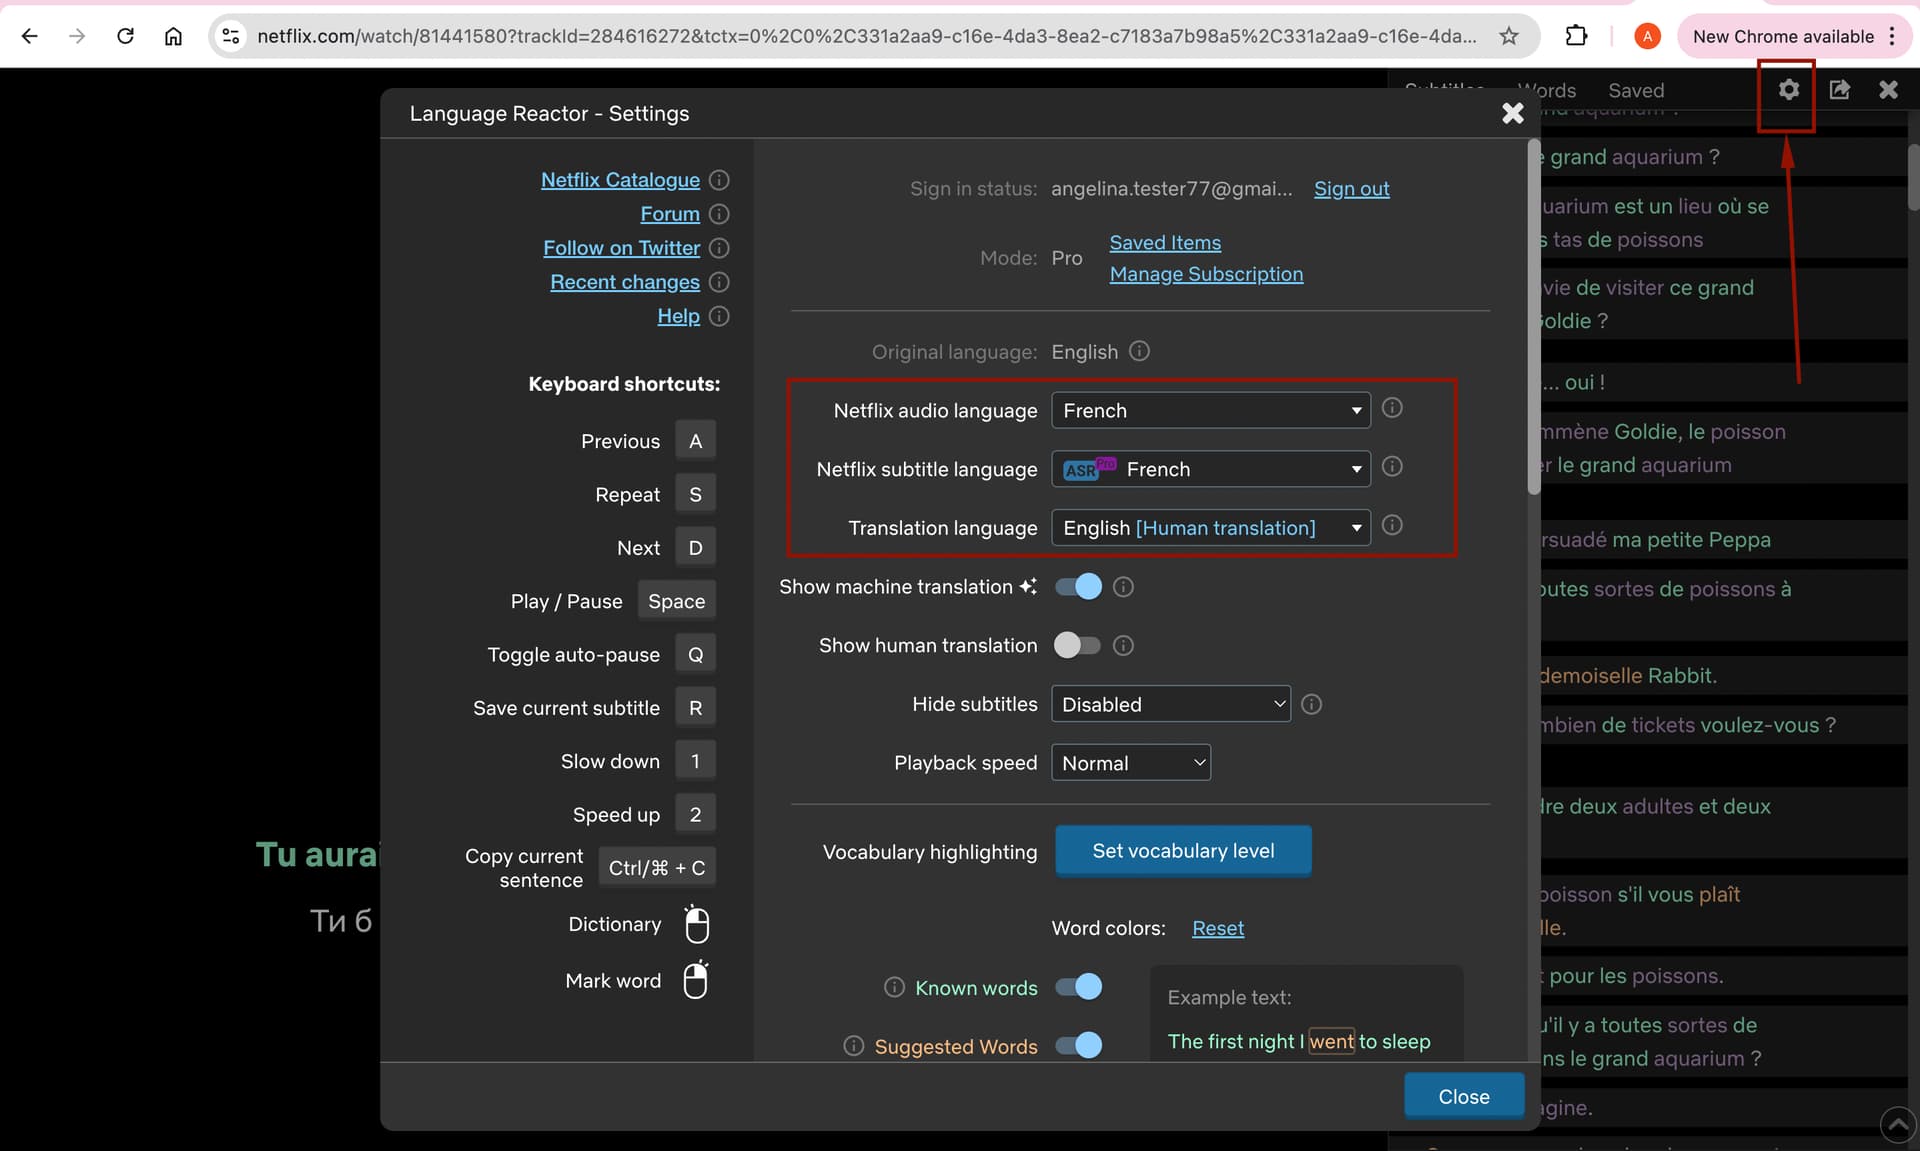Click info icon beside Netflix Catalogue link
Image resolution: width=1920 pixels, height=1151 pixels.
pyautogui.click(x=719, y=180)
